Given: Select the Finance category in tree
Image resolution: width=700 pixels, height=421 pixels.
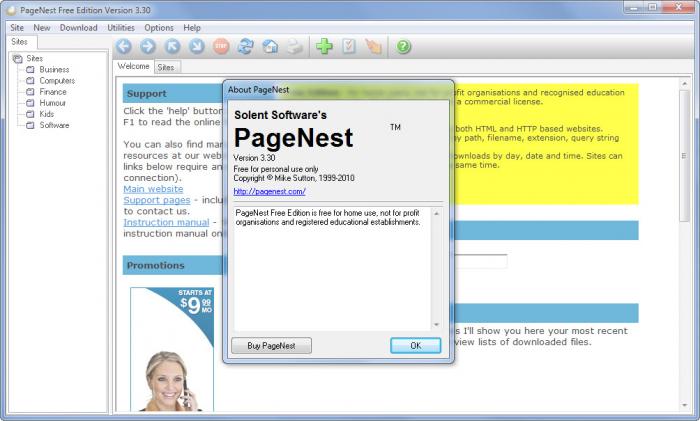Looking at the screenshot, I should [53, 92].
